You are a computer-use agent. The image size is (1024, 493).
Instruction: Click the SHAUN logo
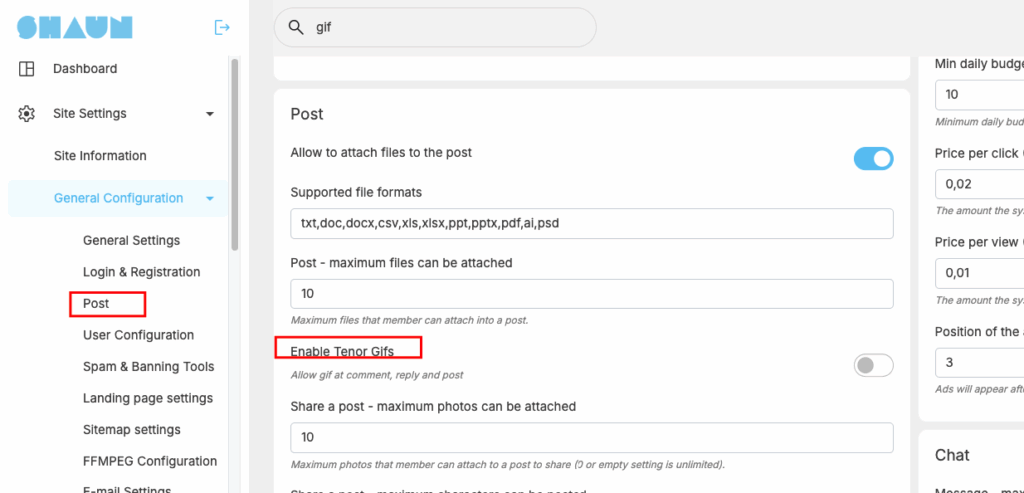pyautogui.click(x=75, y=27)
